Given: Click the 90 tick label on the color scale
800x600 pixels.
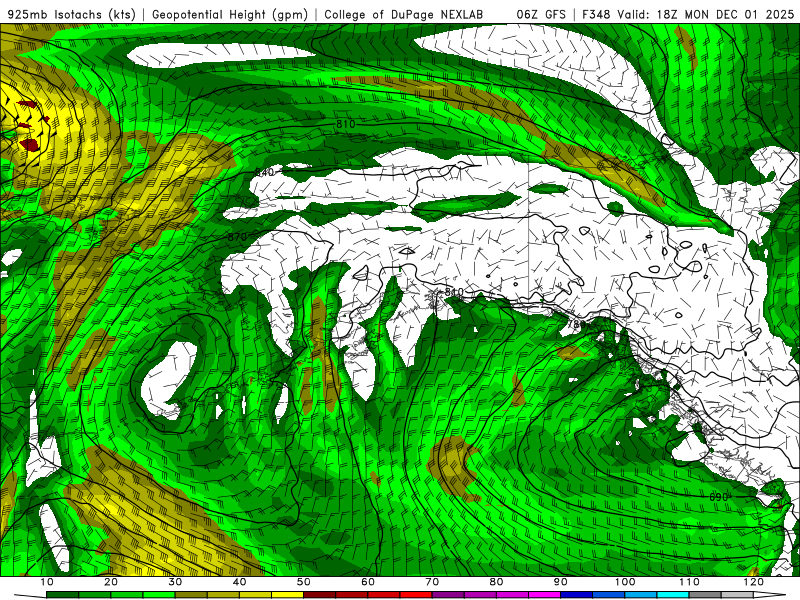Looking at the screenshot, I should [x=561, y=582].
